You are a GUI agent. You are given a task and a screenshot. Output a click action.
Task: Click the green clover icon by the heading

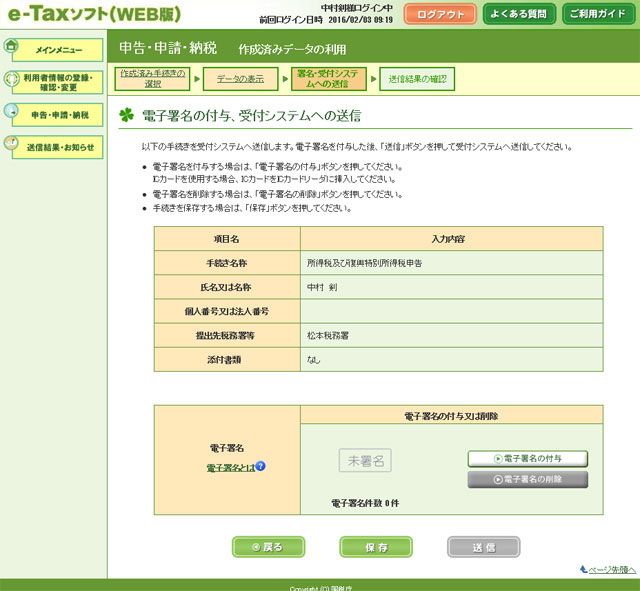pos(126,115)
